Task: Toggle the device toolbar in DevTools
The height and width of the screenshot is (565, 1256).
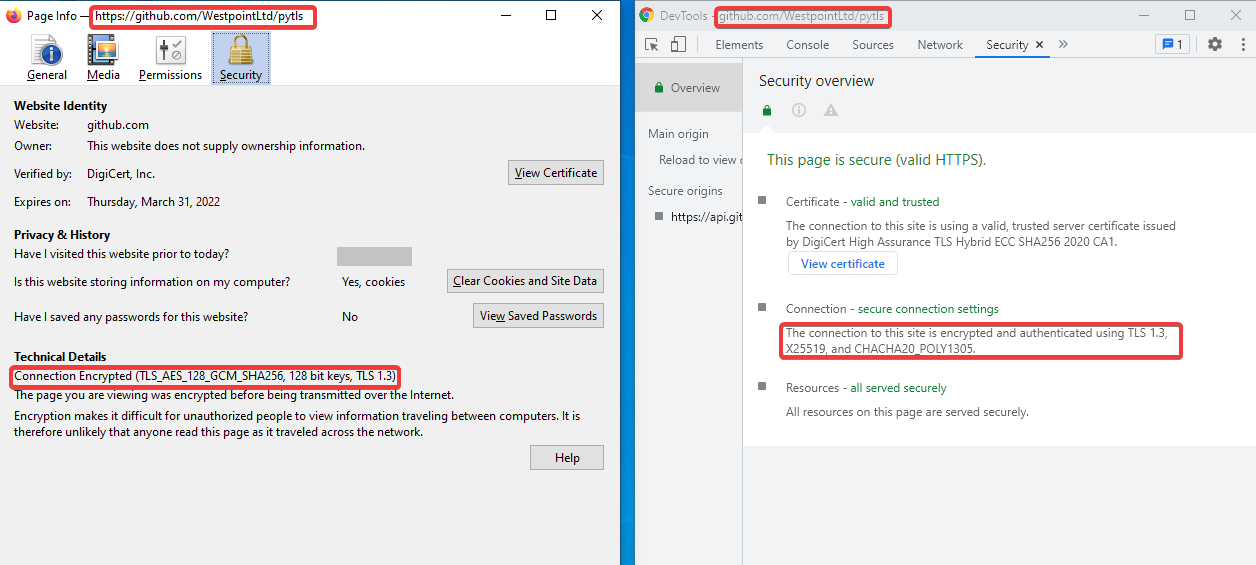Action: [678, 44]
